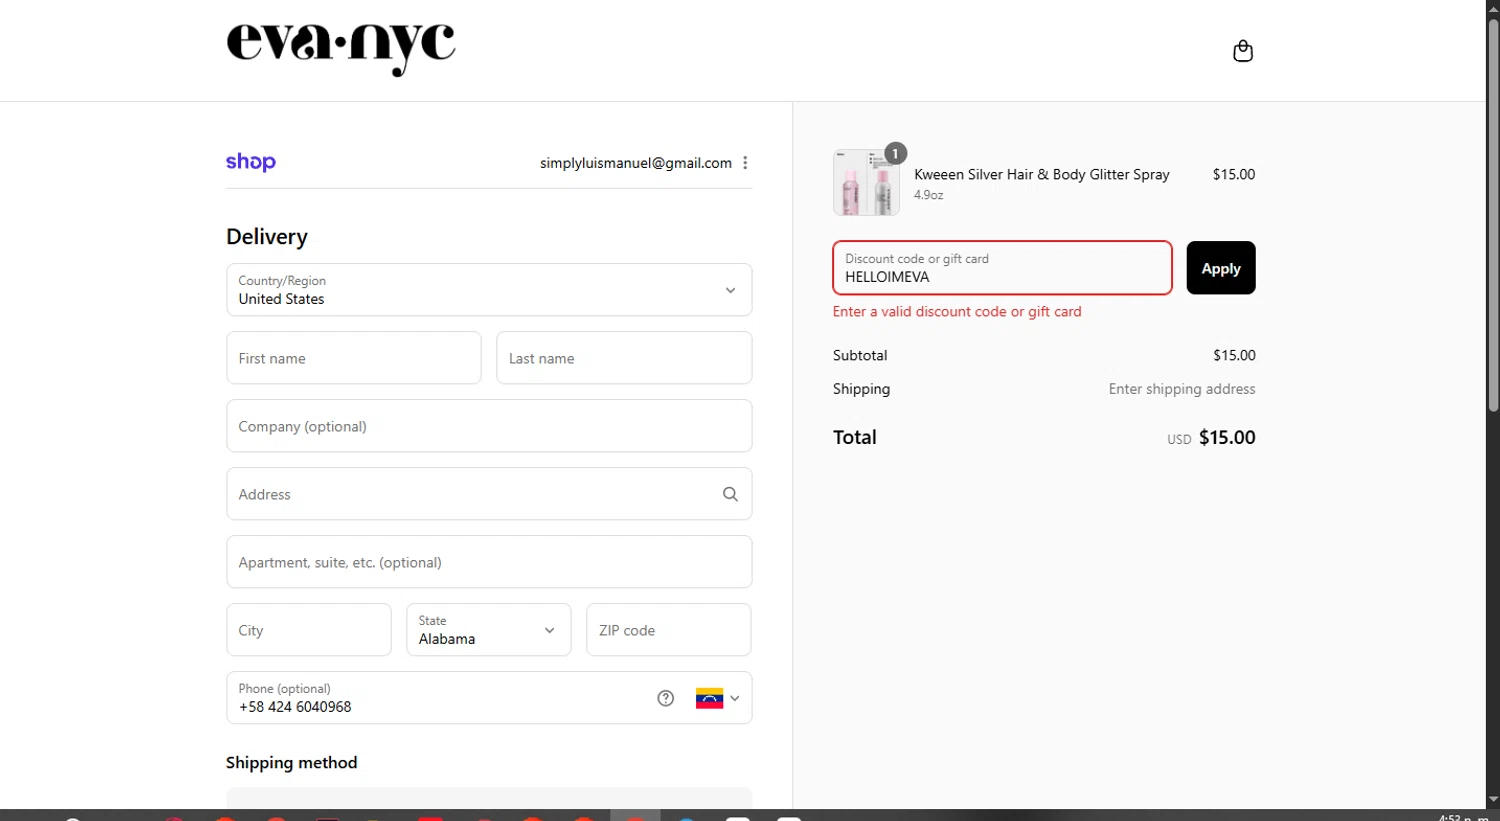Click the City field
Image resolution: width=1500 pixels, height=821 pixels.
[309, 630]
